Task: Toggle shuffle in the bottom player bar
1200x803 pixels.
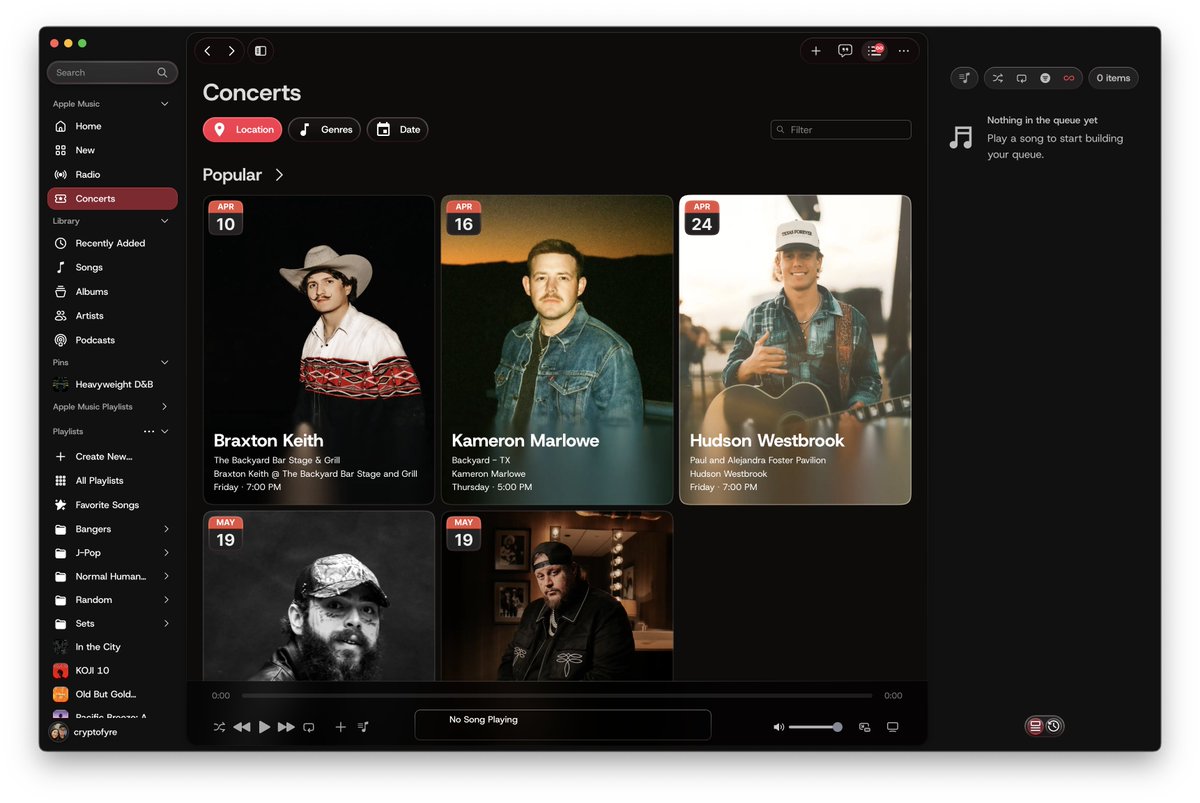Action: (x=219, y=727)
